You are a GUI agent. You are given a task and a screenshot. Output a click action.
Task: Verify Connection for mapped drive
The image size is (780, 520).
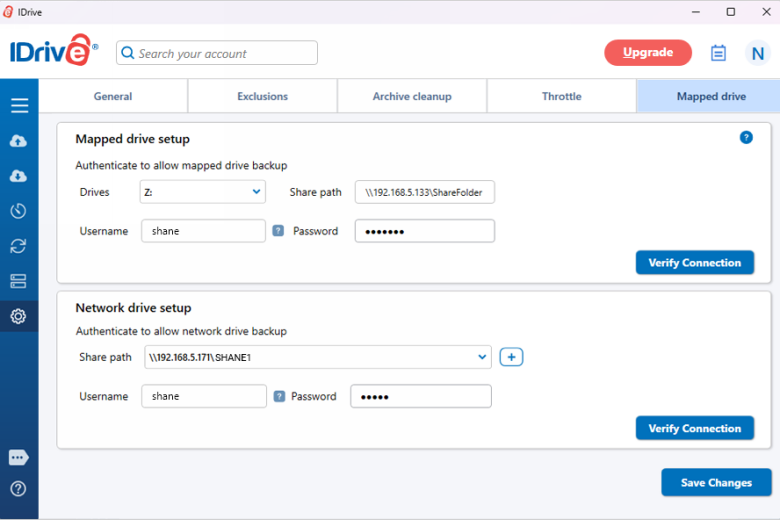[695, 263]
